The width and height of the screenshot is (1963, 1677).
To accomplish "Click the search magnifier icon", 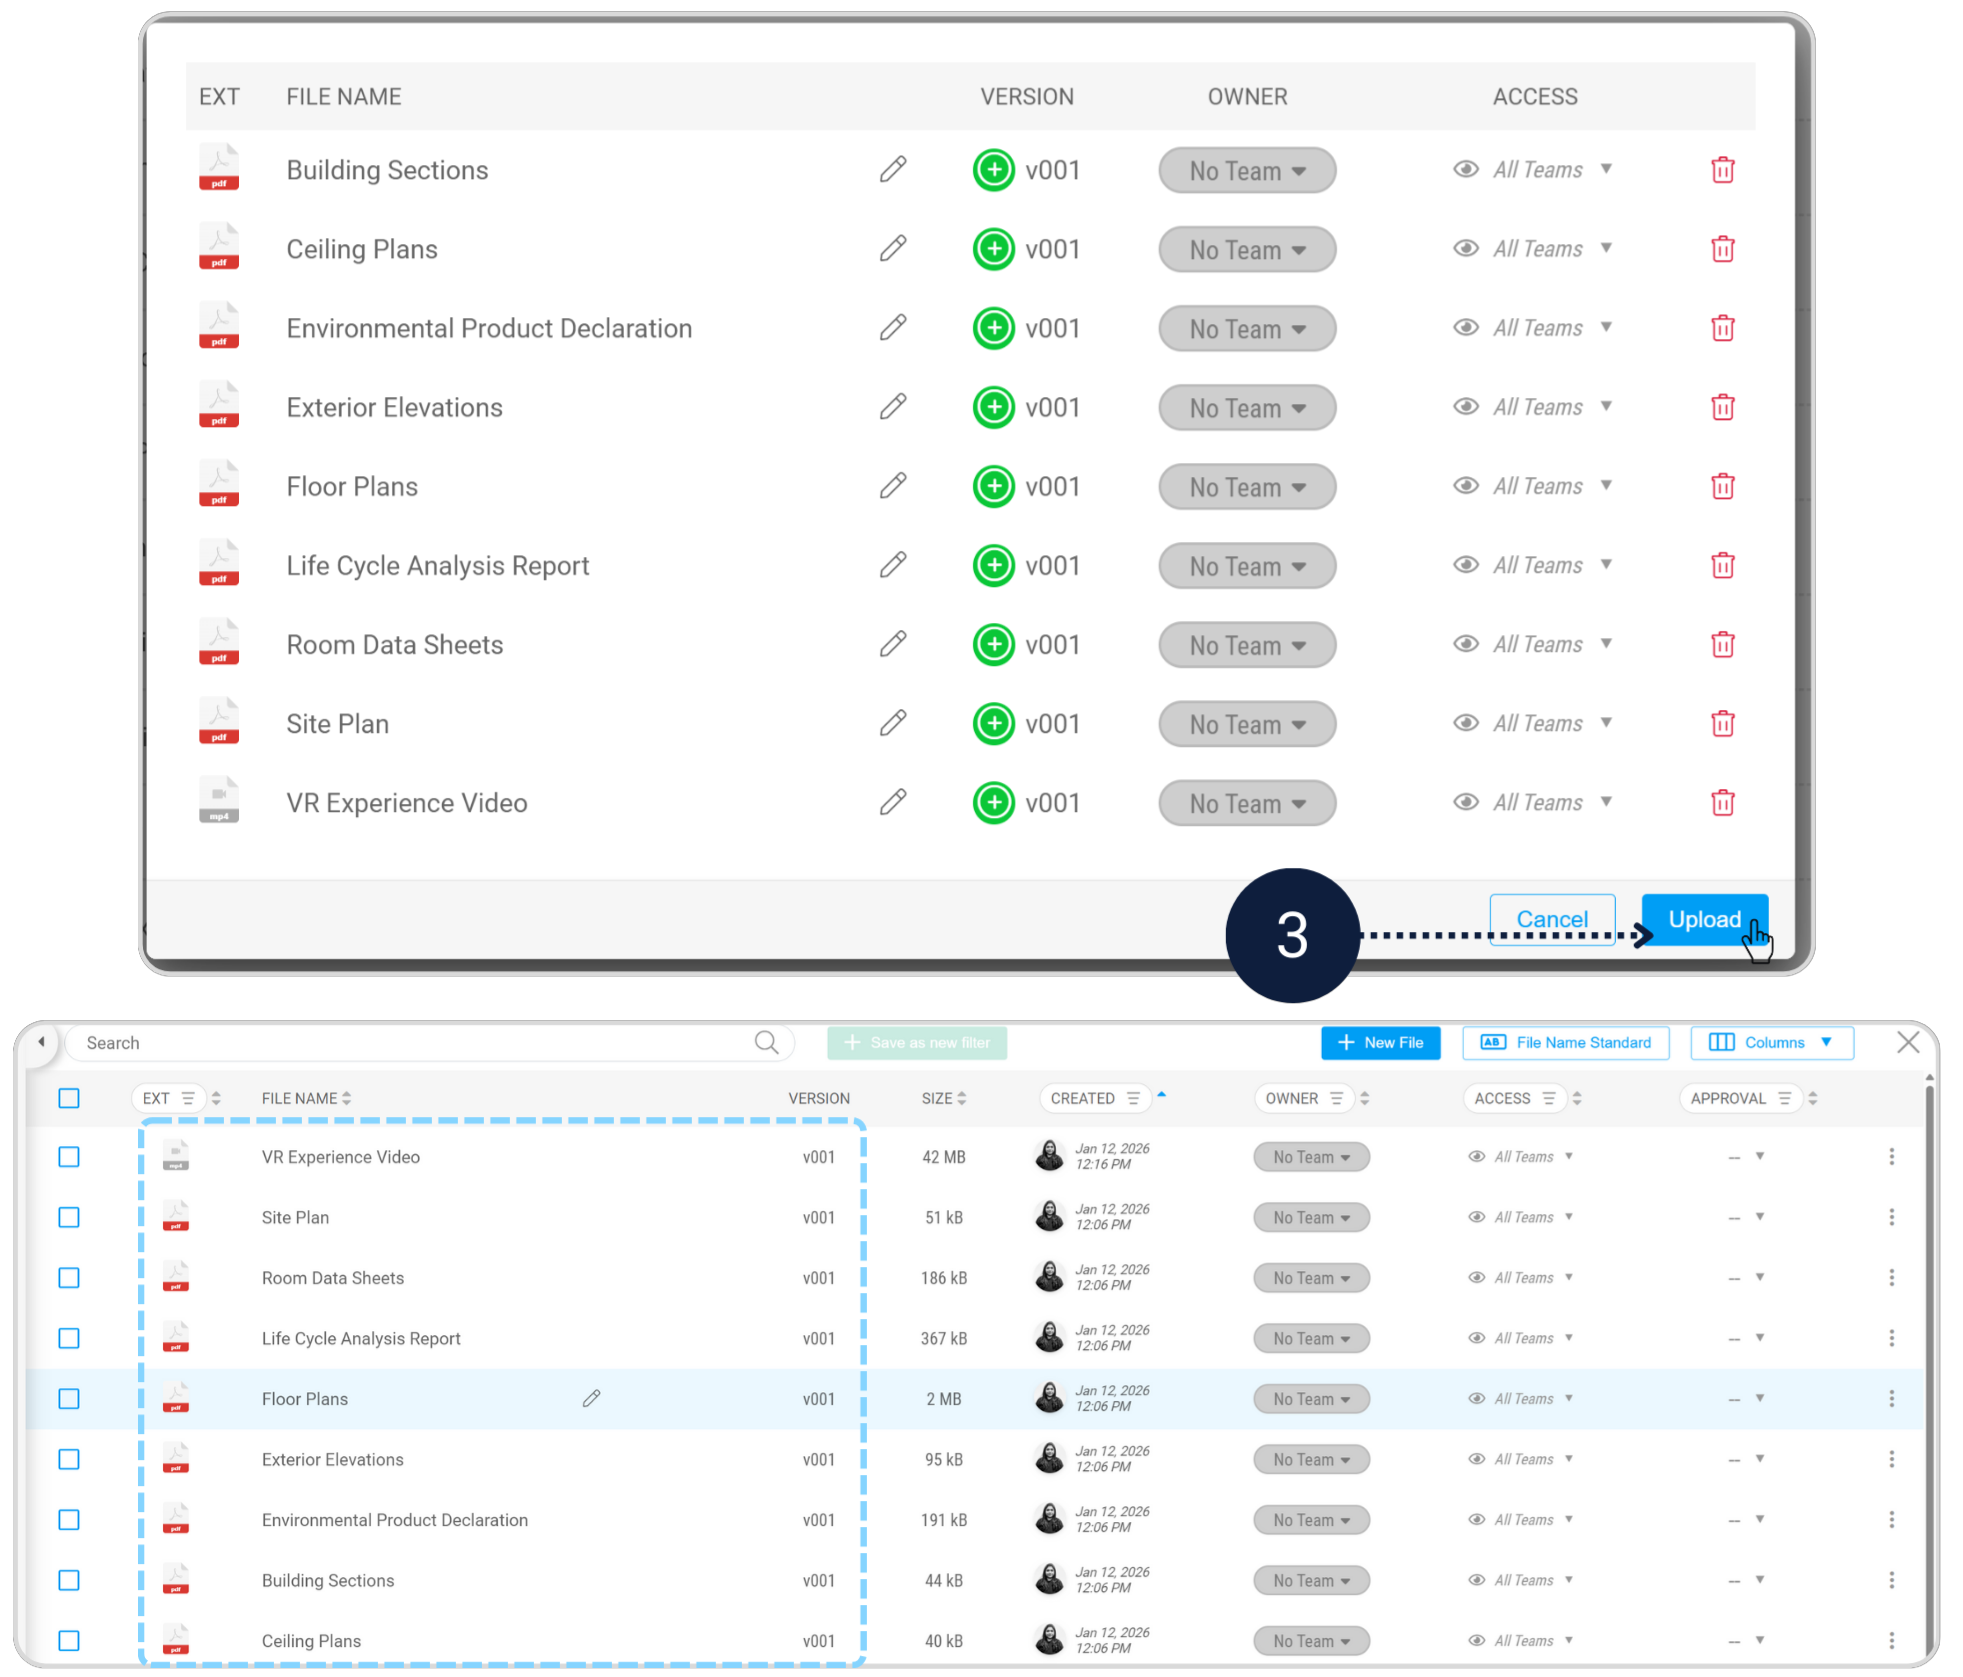I will click(766, 1043).
